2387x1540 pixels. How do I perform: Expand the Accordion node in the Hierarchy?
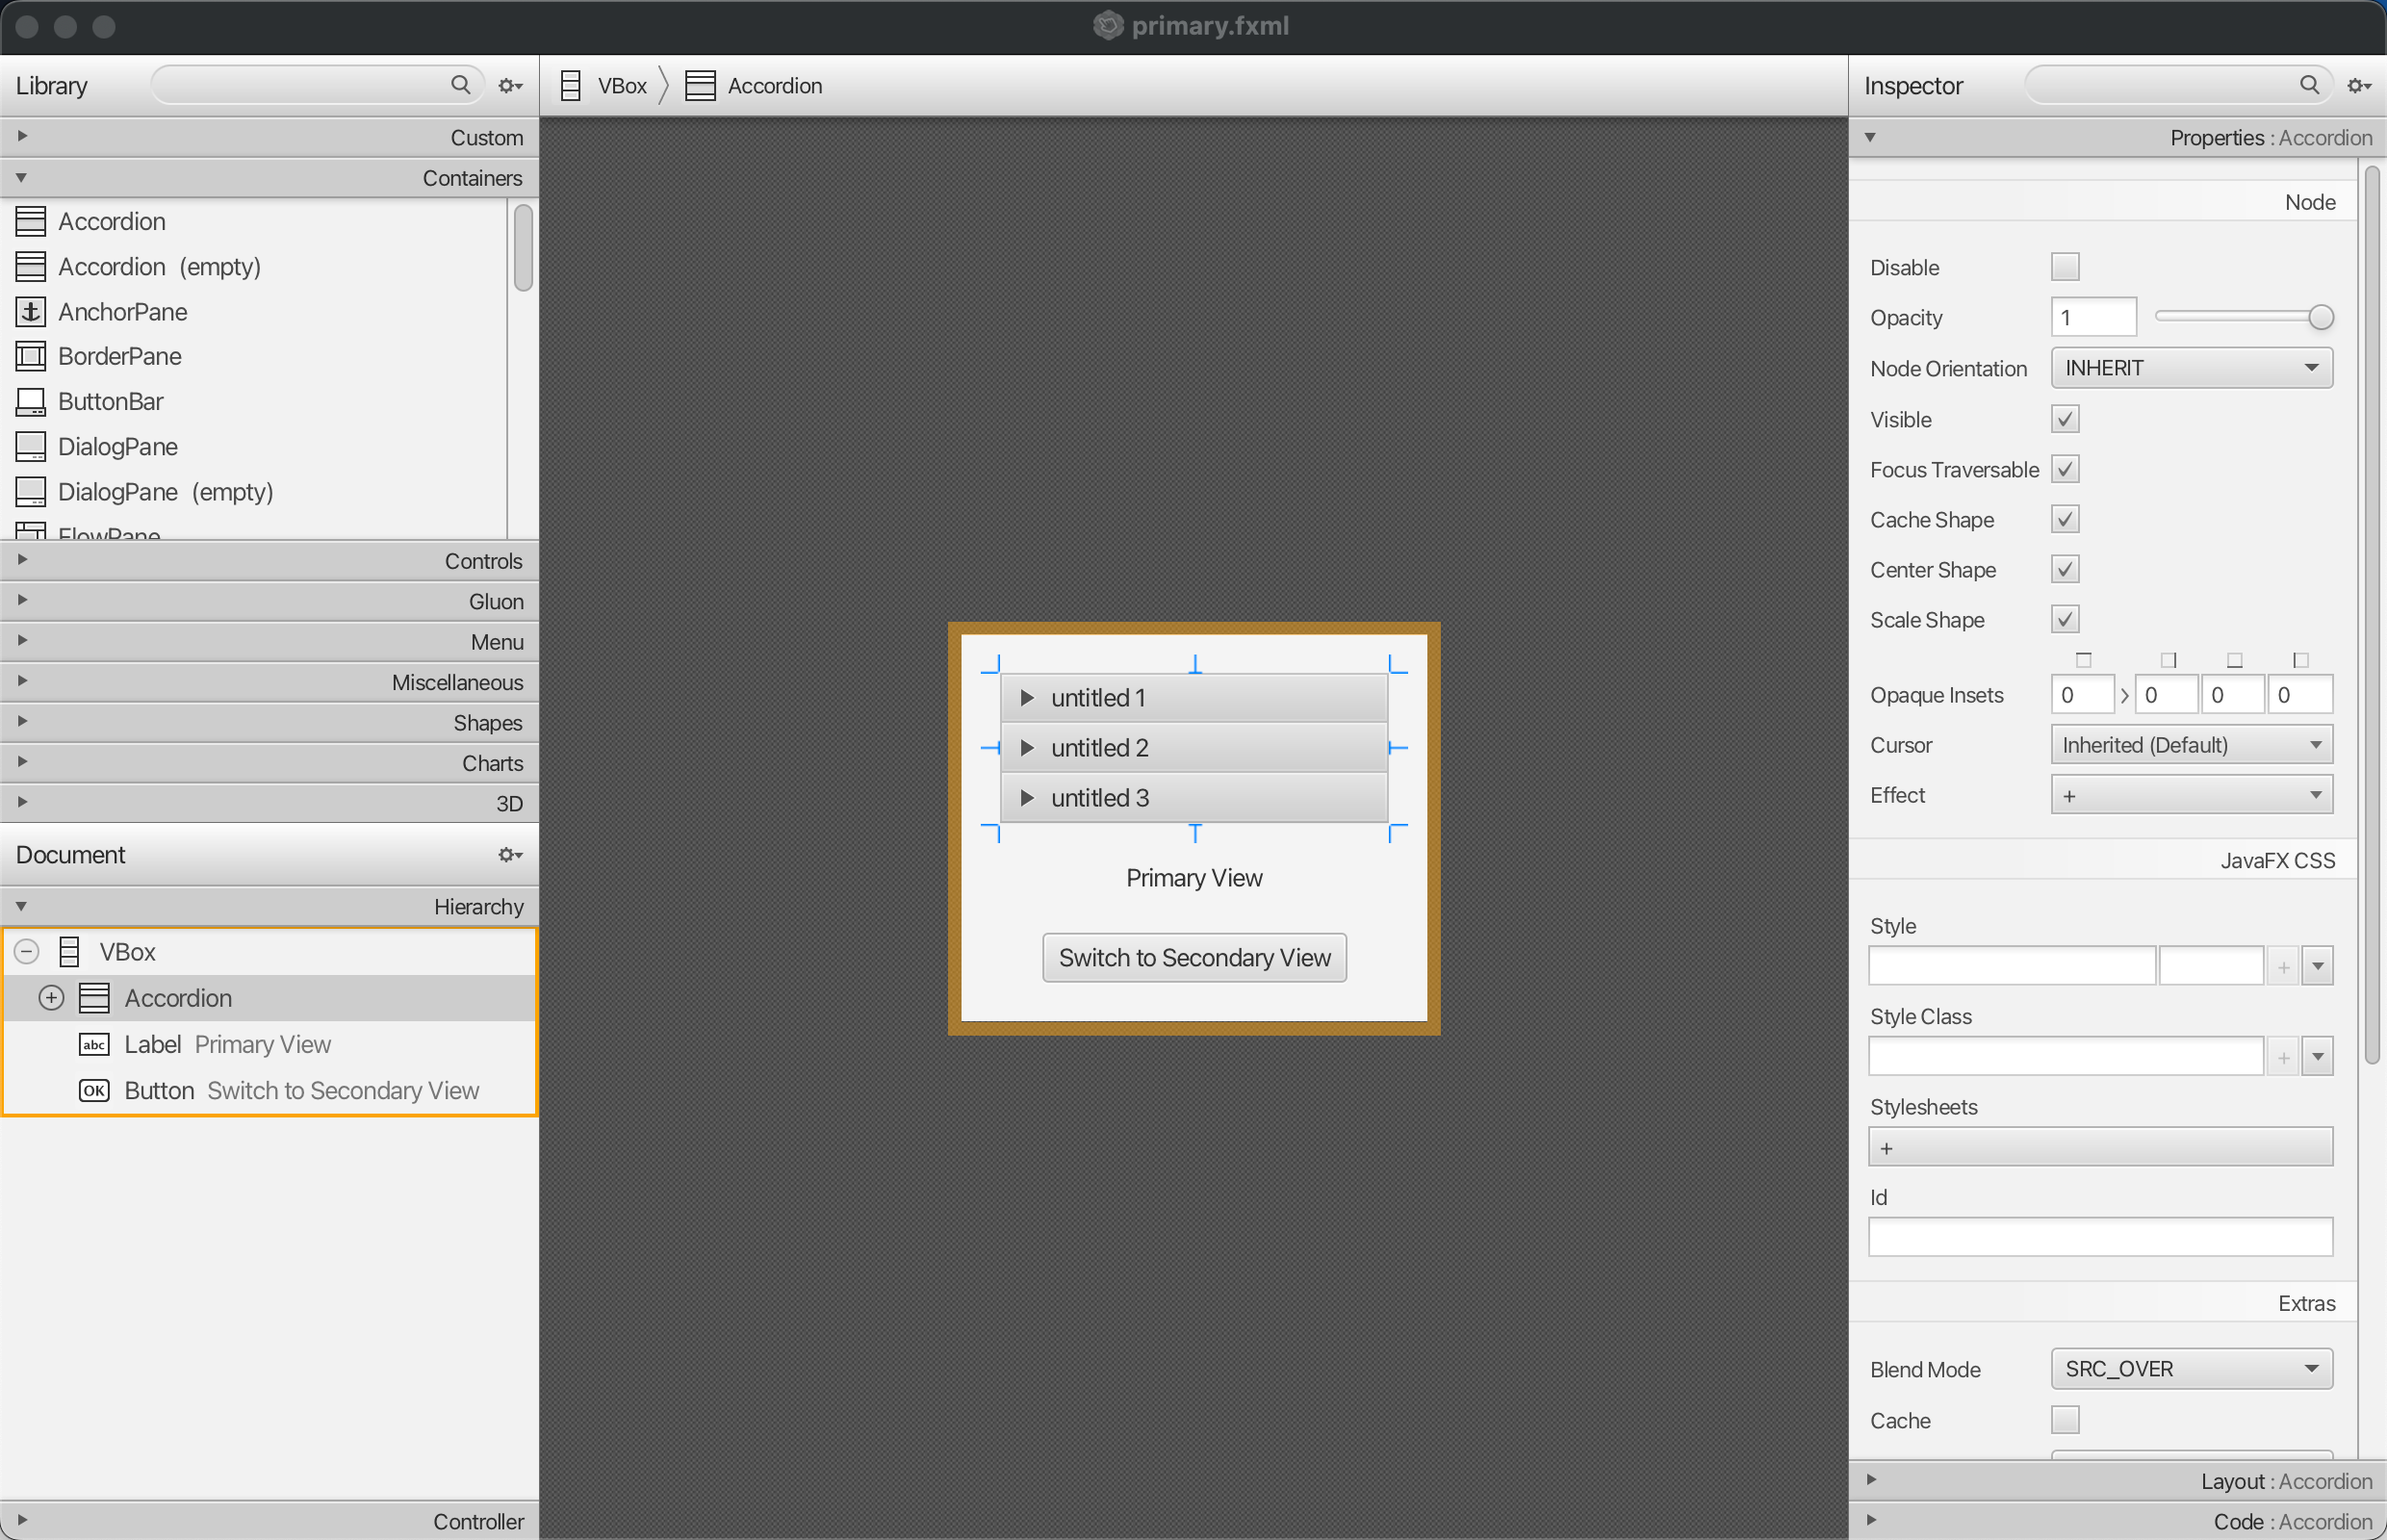coord(50,997)
